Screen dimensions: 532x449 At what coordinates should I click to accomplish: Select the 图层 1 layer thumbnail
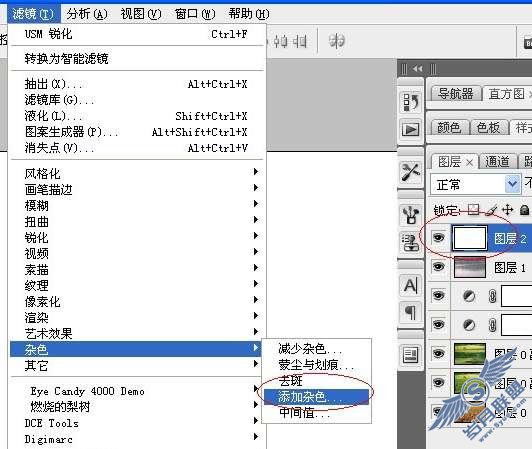pos(470,267)
